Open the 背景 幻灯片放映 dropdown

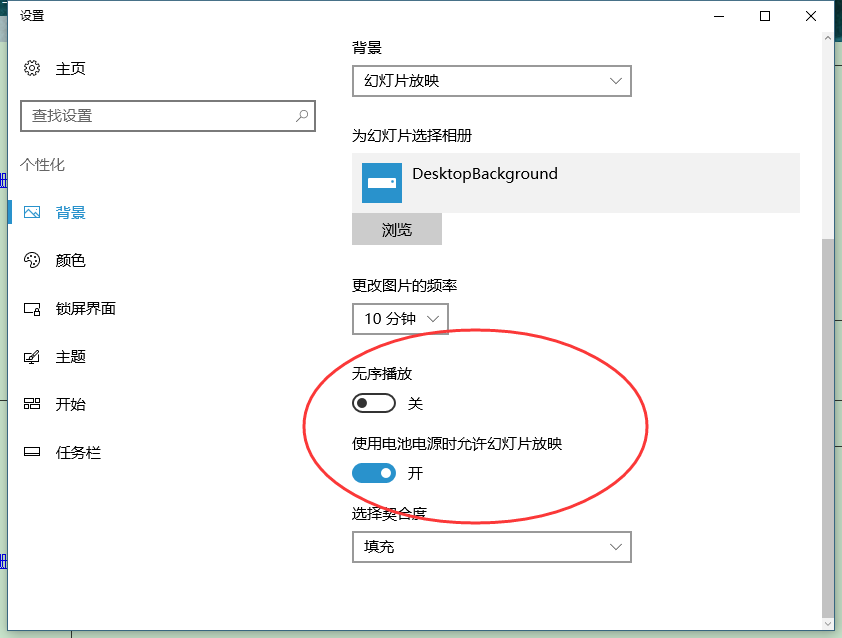coord(492,81)
